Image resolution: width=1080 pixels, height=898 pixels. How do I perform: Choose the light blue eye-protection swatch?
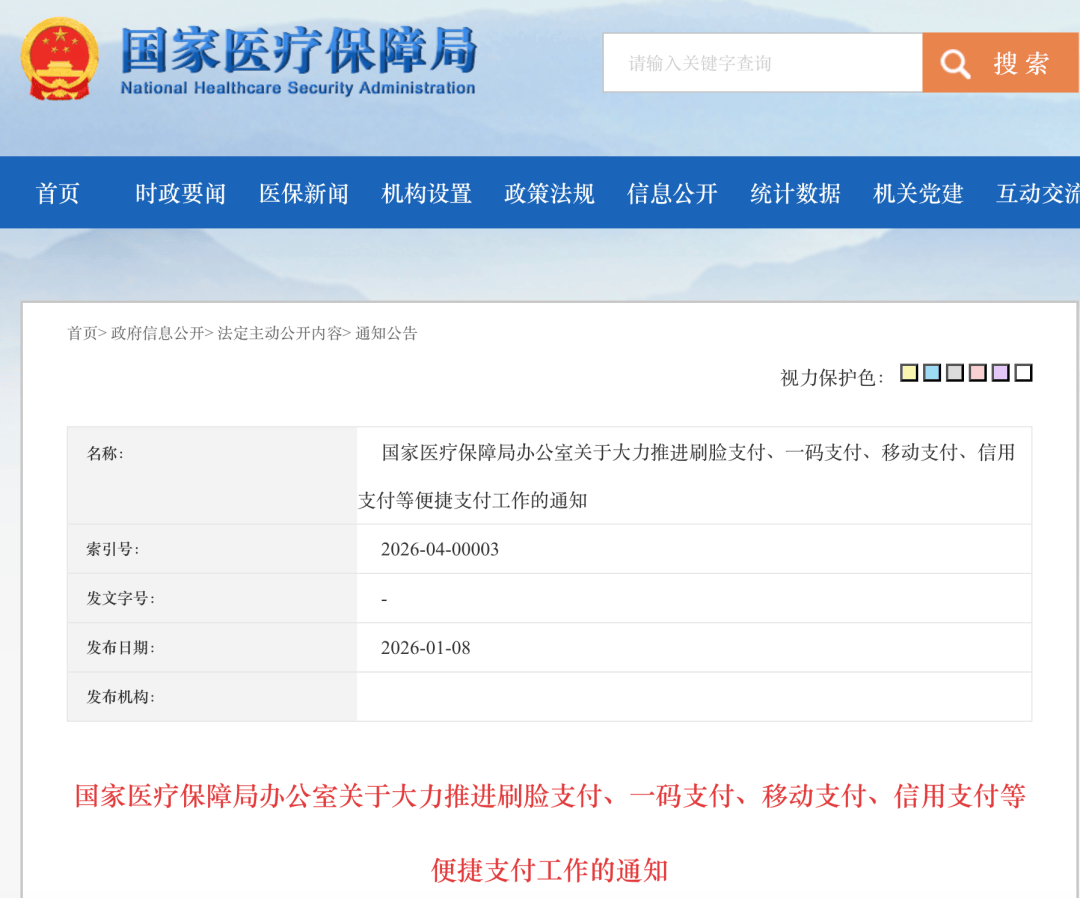click(932, 373)
